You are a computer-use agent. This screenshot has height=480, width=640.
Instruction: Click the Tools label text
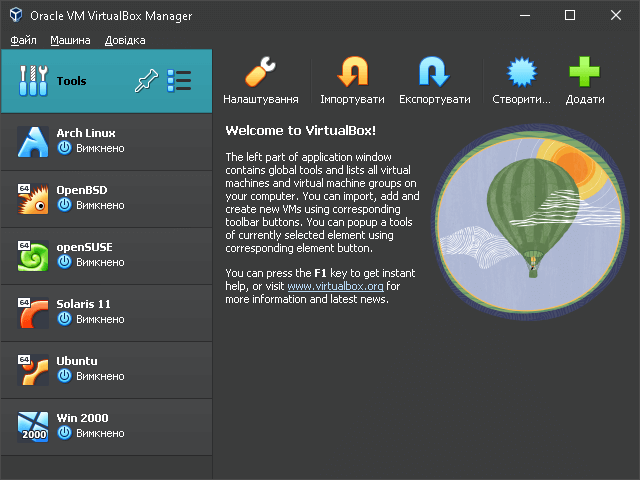point(71,81)
